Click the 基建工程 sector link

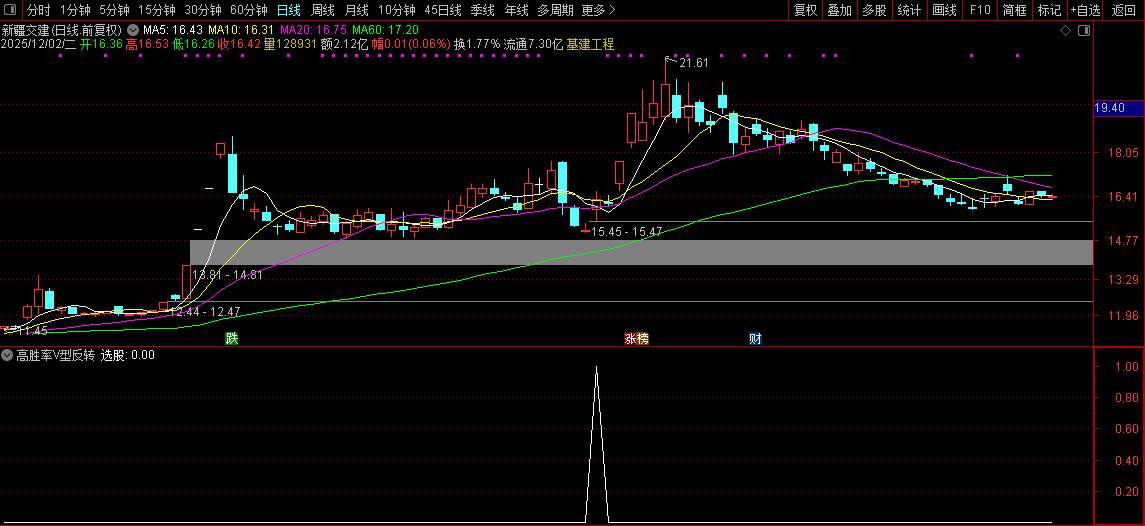click(x=590, y=45)
